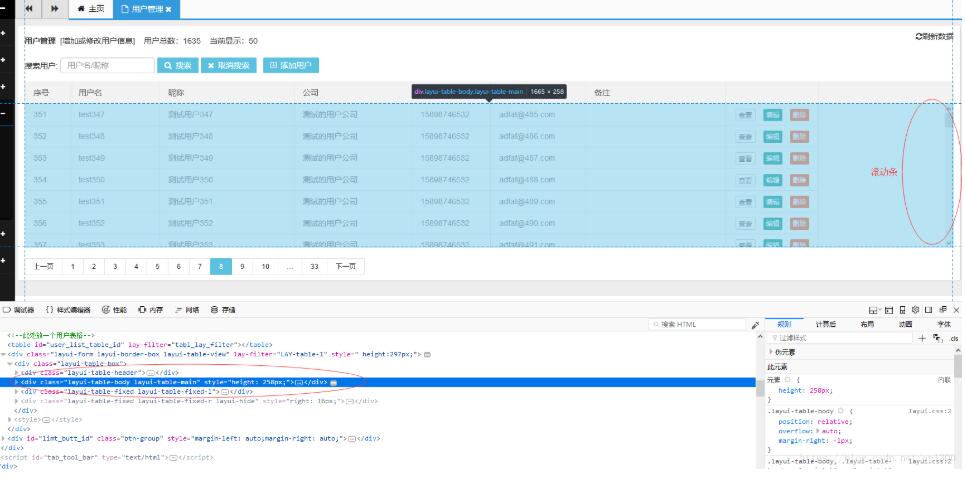
Task: Expand the style element node
Action: point(10,420)
